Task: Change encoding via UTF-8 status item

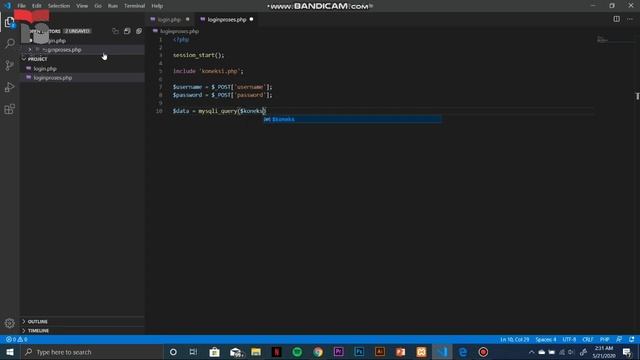Action: point(569,339)
